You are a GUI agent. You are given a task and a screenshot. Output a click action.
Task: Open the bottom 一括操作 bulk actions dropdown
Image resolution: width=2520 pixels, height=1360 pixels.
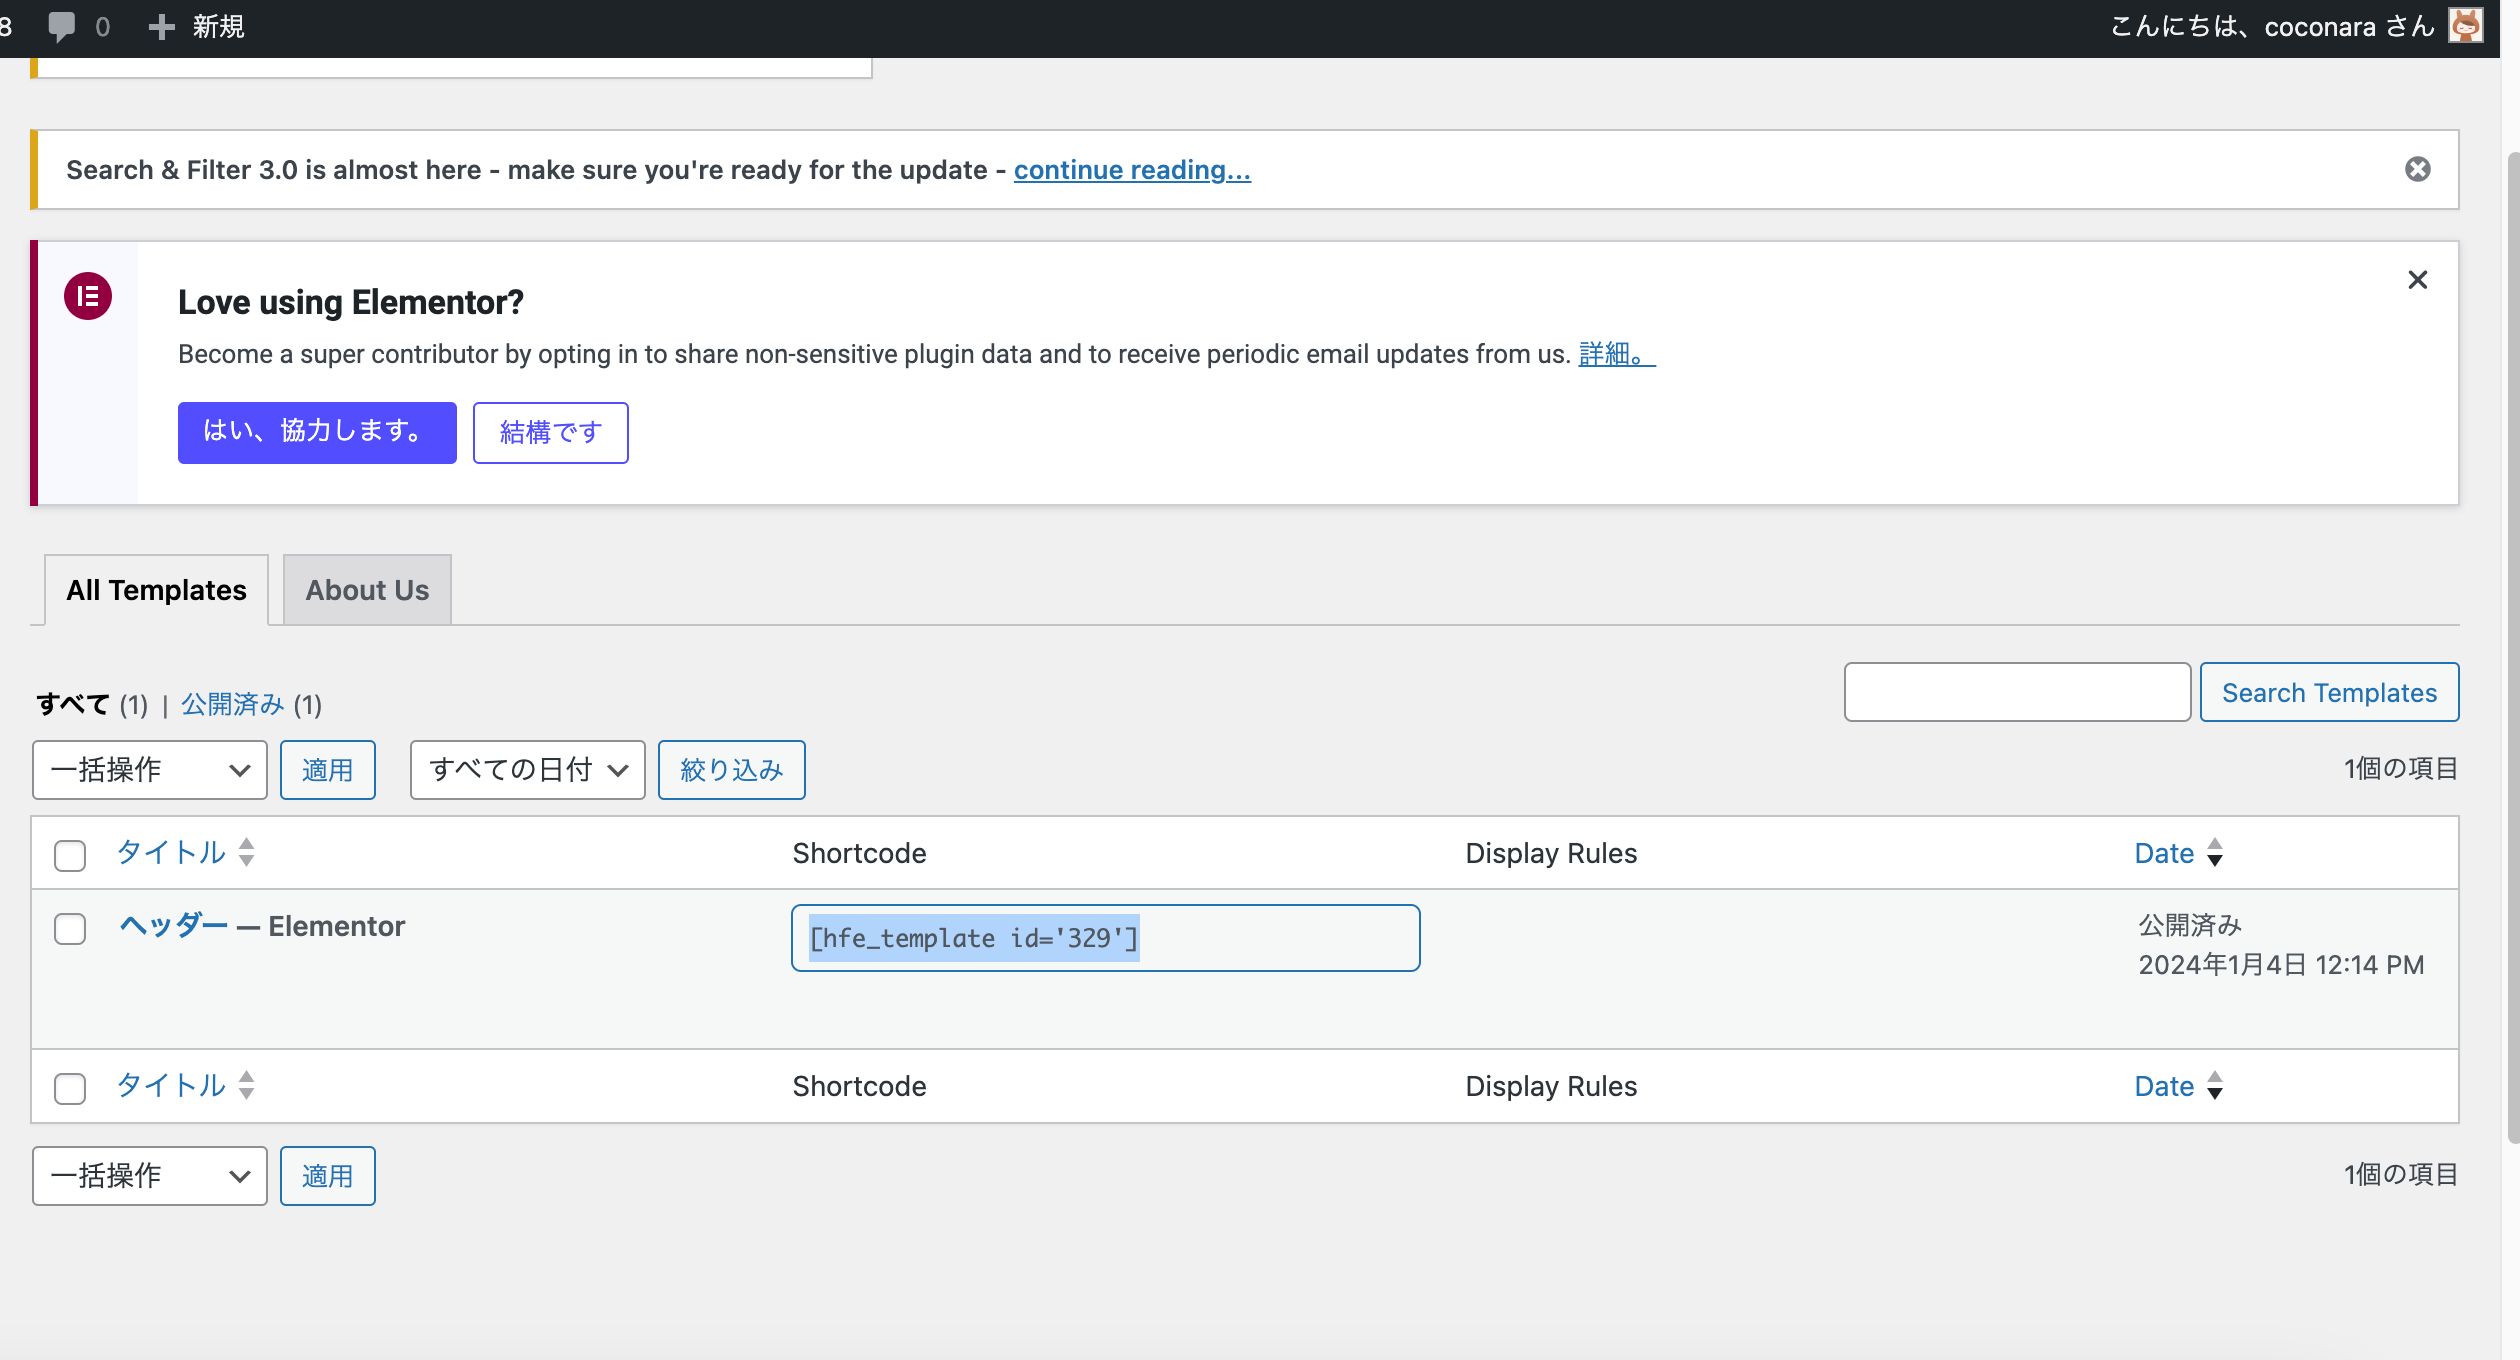[150, 1176]
